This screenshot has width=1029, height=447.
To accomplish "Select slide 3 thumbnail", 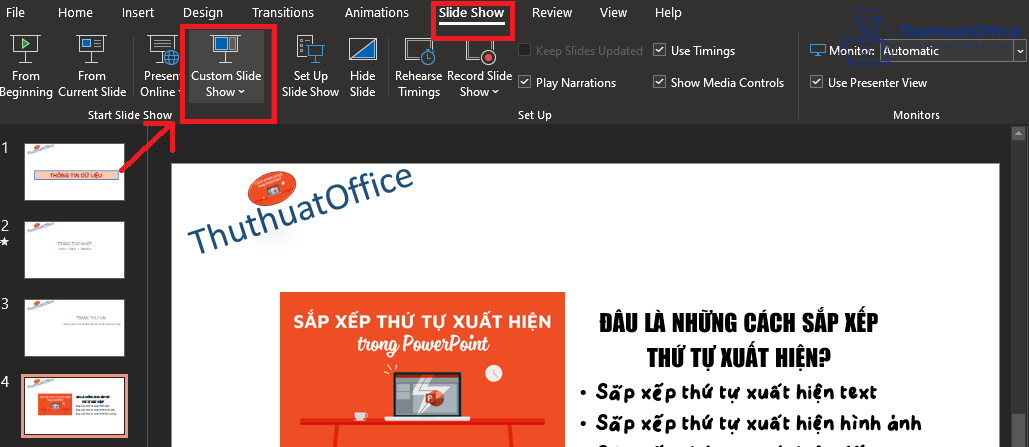I will (x=74, y=328).
